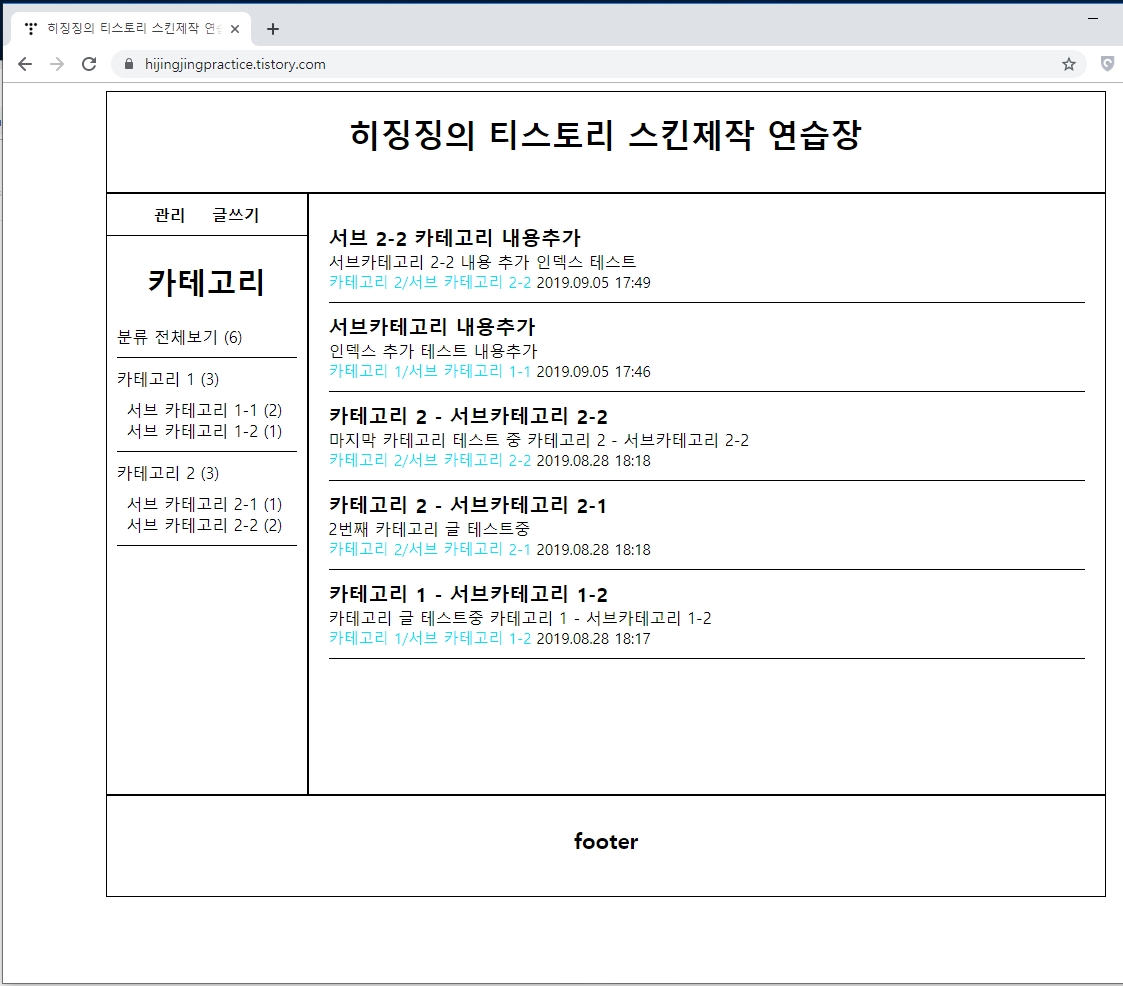Select the 히징징의 티스토리 스킨제작 browser tab

131,29
